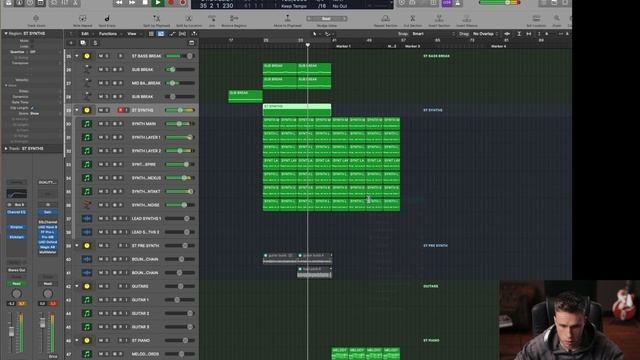
Task: Adjust the master output volume slider
Action: [499, 3]
